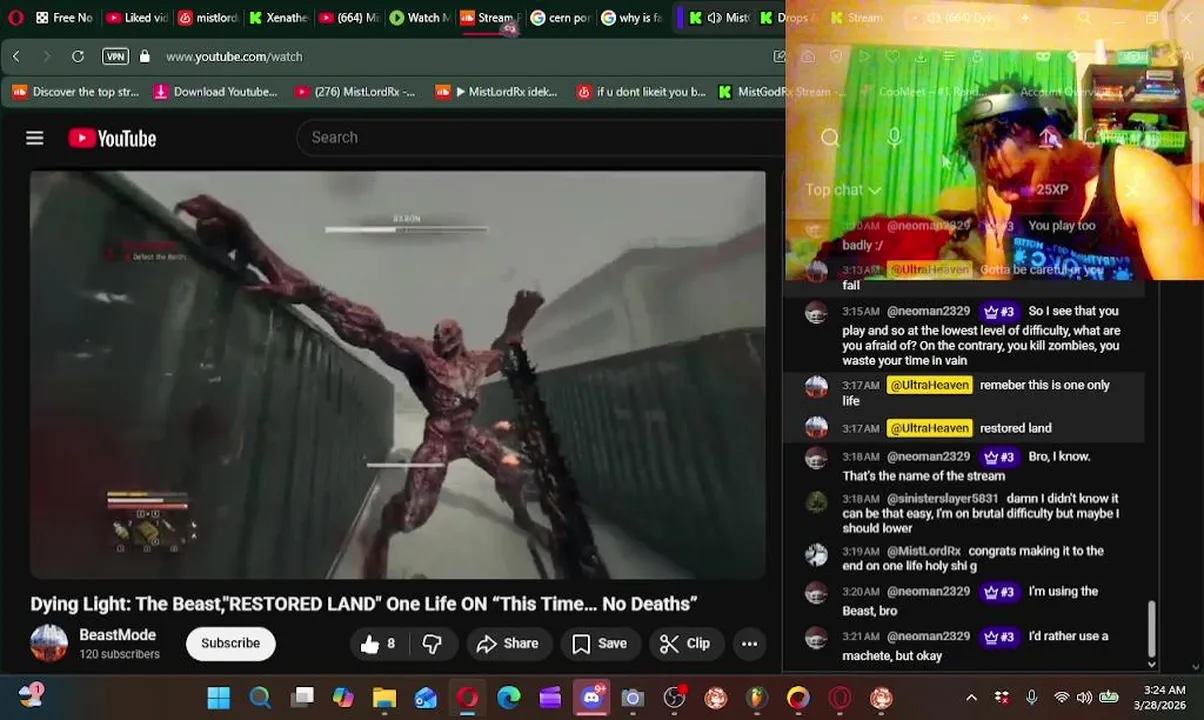Click the microphone tray icon
The width and height of the screenshot is (1204, 720).
(x=1031, y=697)
